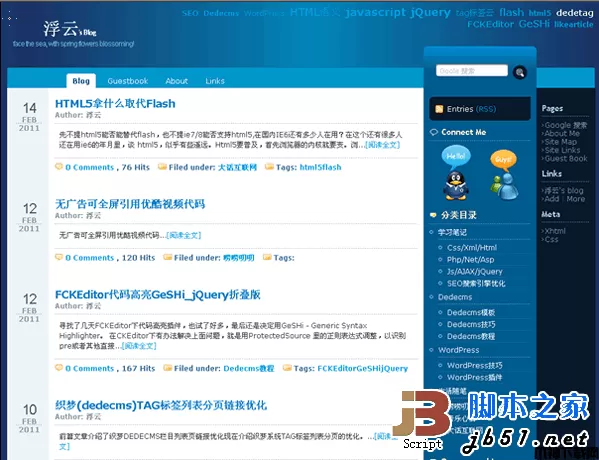The image size is (599, 460).
Task: Open the Blog tab
Action: [81, 81]
